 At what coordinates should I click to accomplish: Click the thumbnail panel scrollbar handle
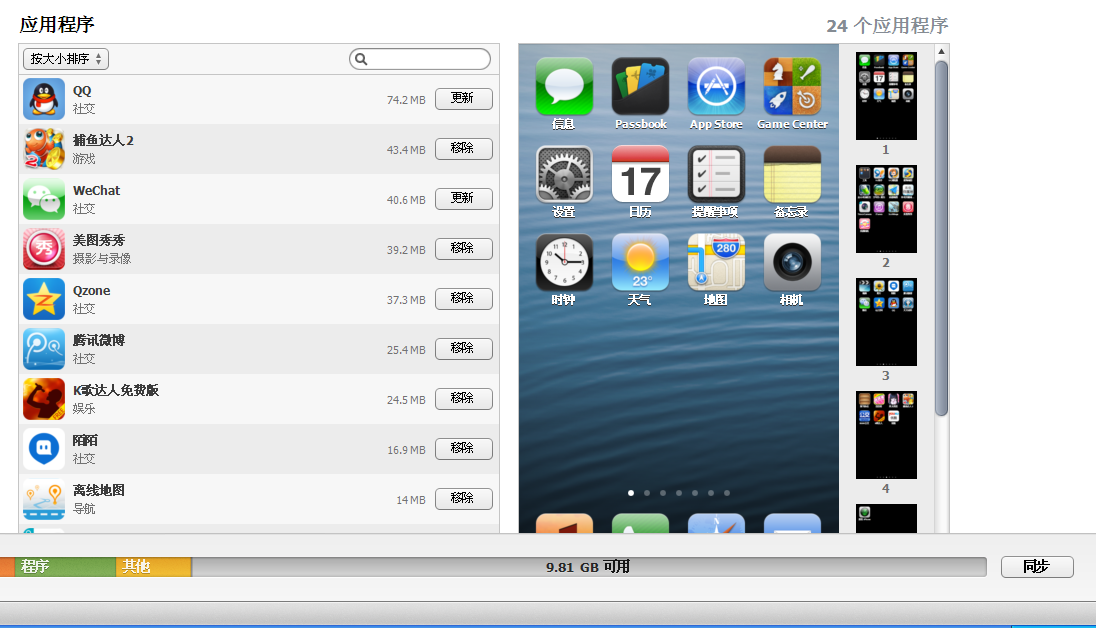tap(942, 238)
